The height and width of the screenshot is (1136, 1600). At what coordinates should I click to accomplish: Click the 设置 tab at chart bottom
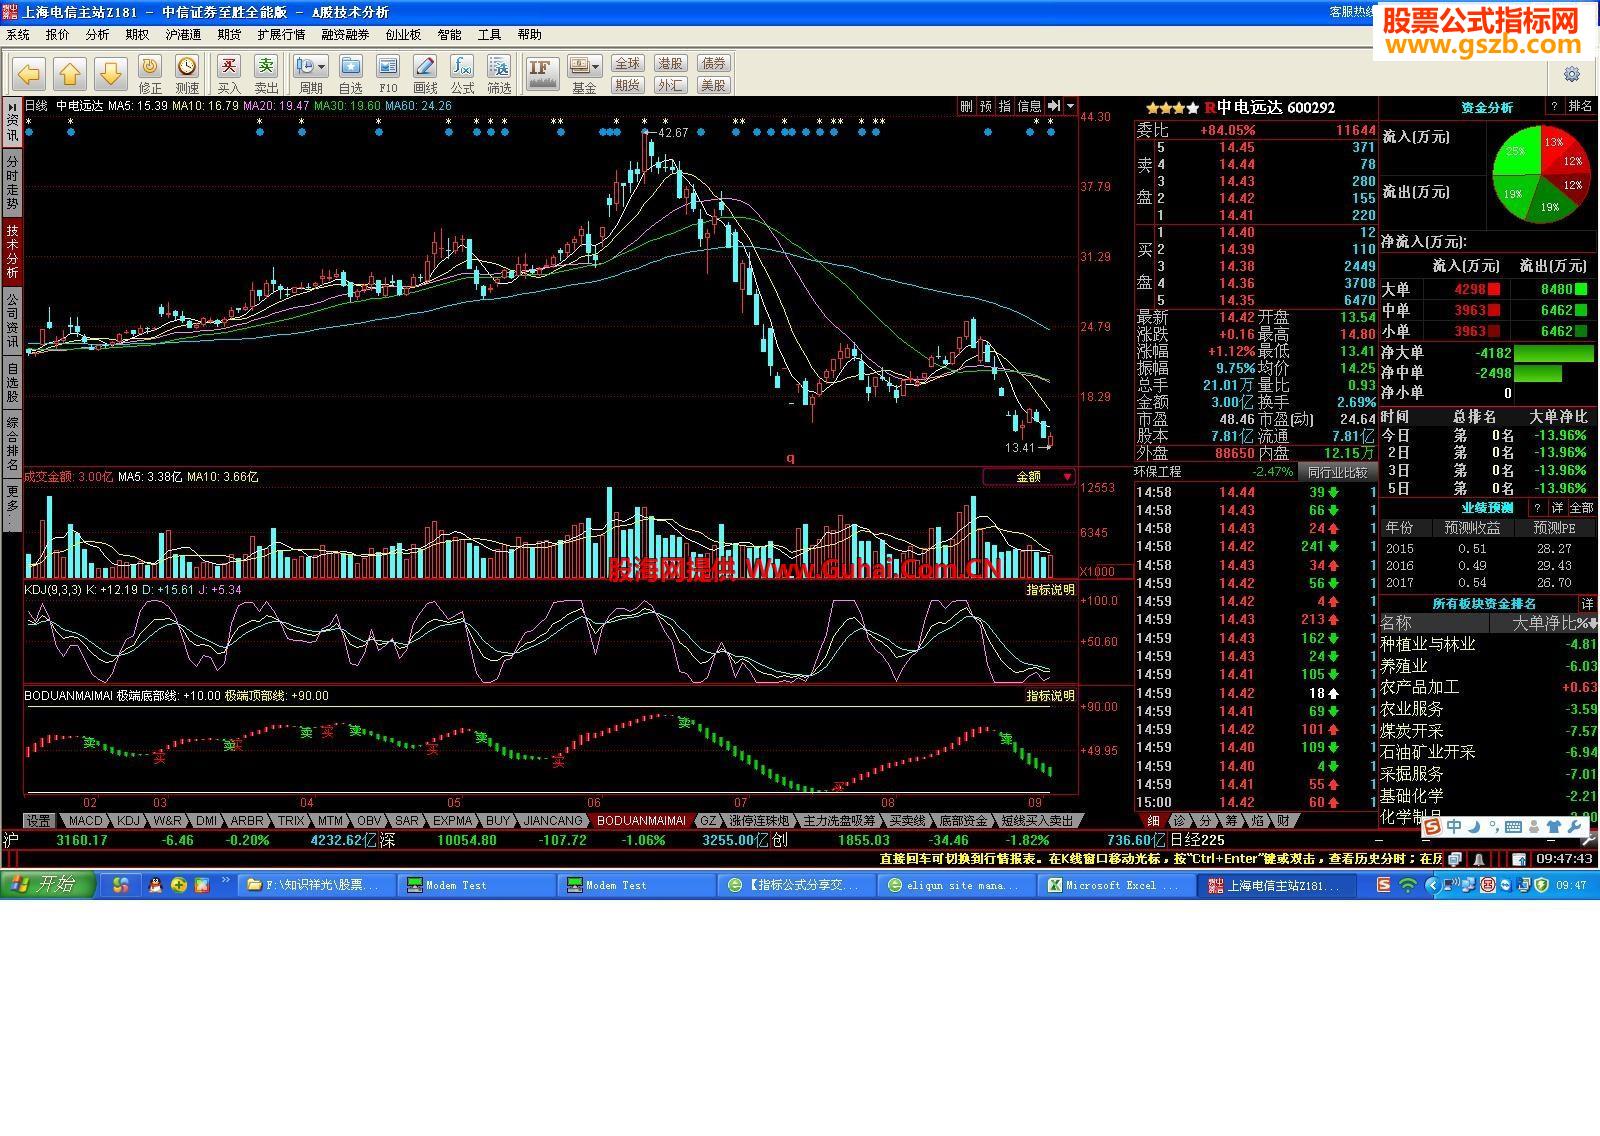point(39,821)
